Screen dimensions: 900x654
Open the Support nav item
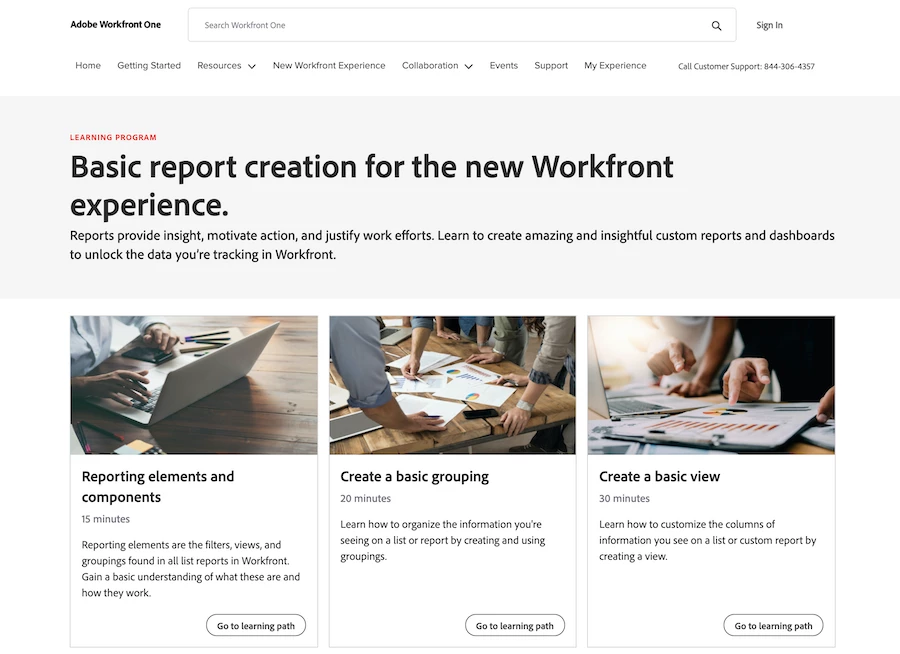550,65
